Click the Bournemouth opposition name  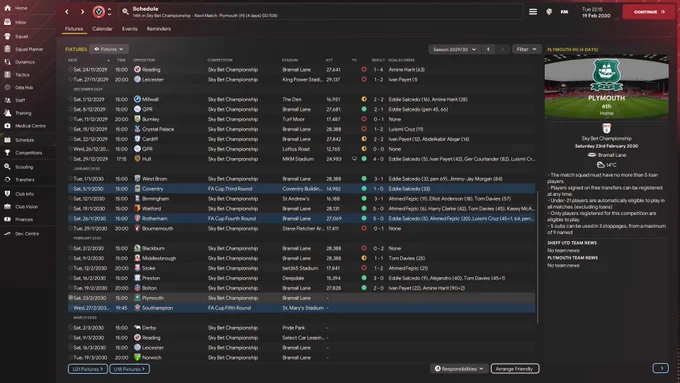click(157, 229)
